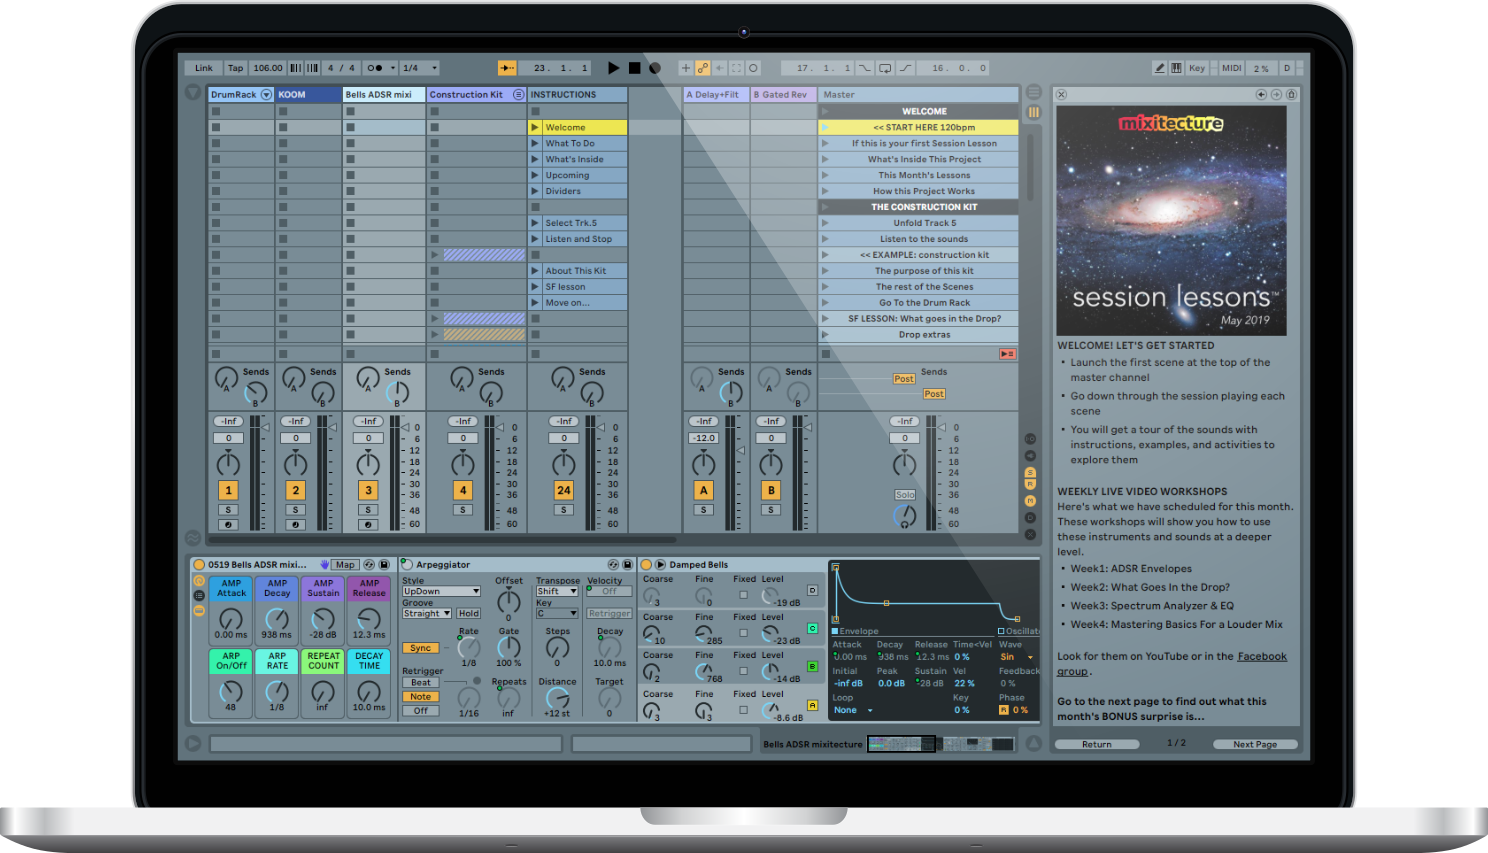Image resolution: width=1488 pixels, height=853 pixels.
Task: Open the Arpeggiator Style UpDown dropdown
Action: (x=441, y=591)
